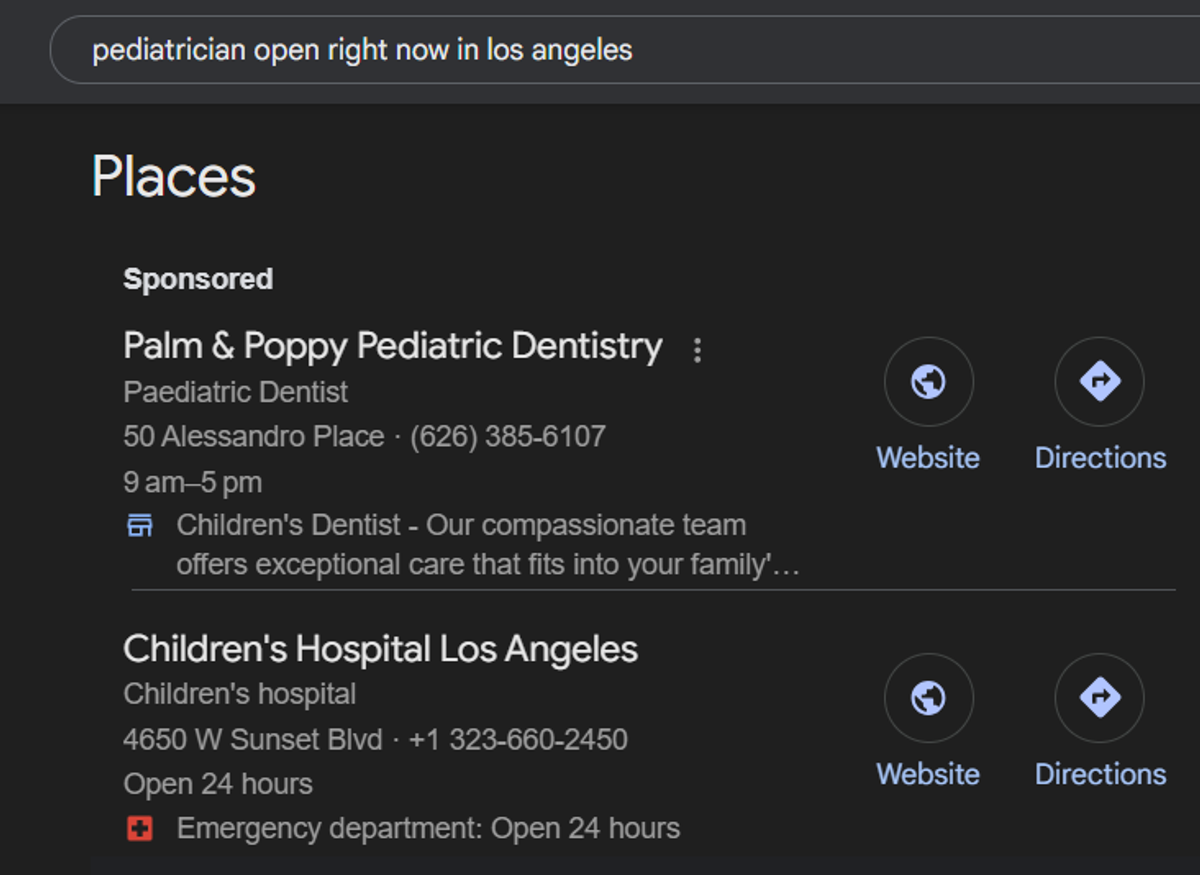The width and height of the screenshot is (1200, 875).
Task: Click the search box with the pediatrician query
Action: pyautogui.click(x=600, y=50)
